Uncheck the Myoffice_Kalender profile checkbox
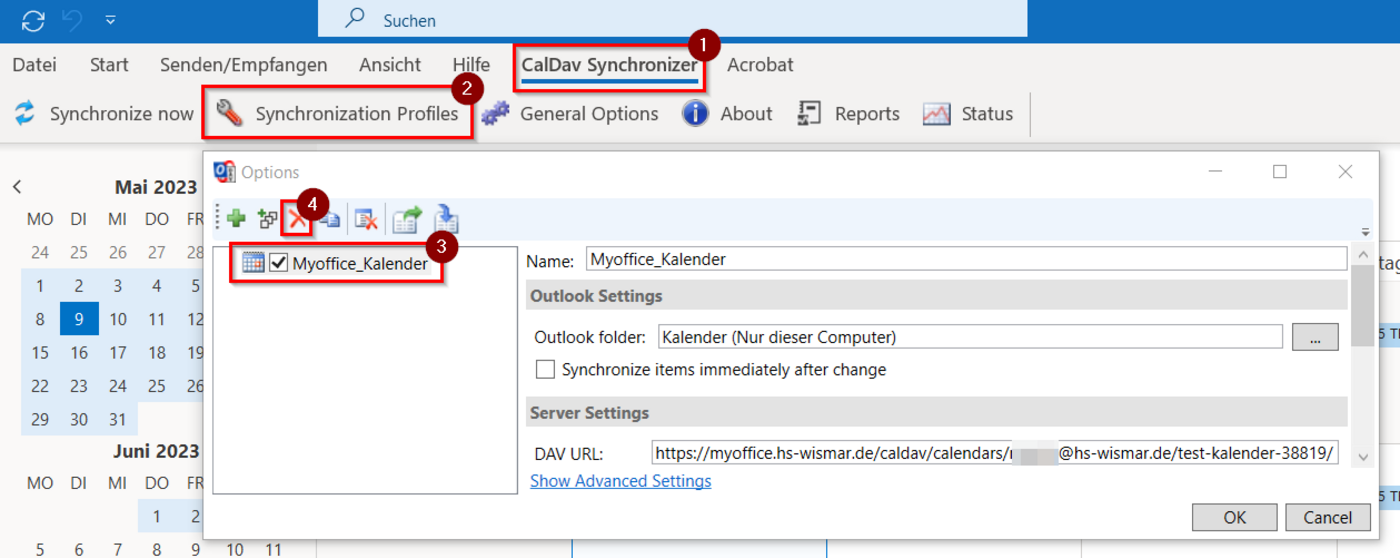Viewport: 1400px width, 558px height. [278, 263]
